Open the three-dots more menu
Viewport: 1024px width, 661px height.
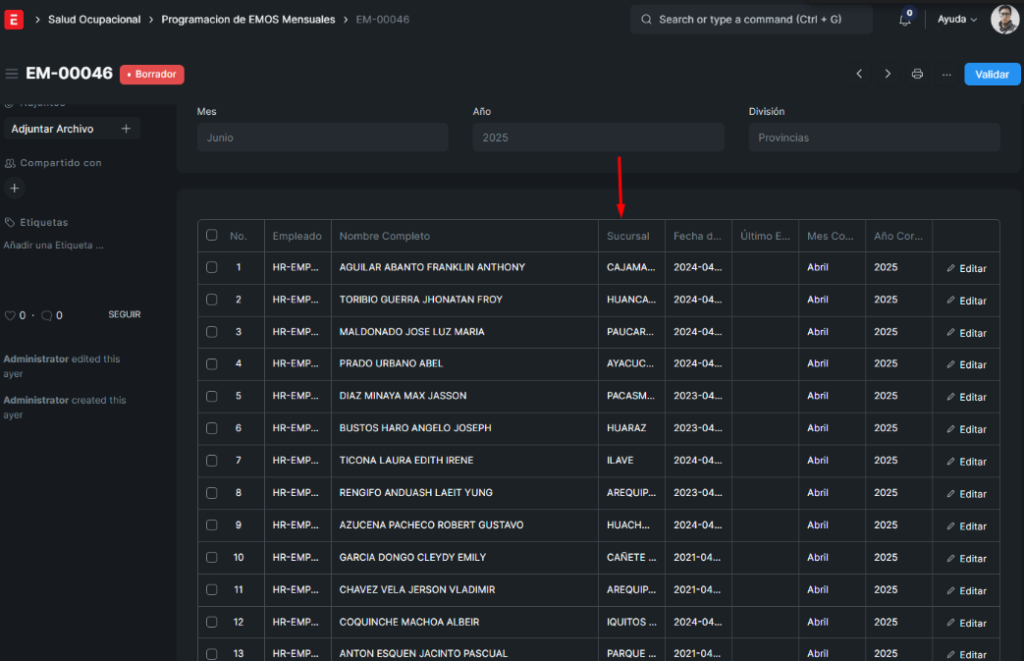pyautogui.click(x=946, y=74)
